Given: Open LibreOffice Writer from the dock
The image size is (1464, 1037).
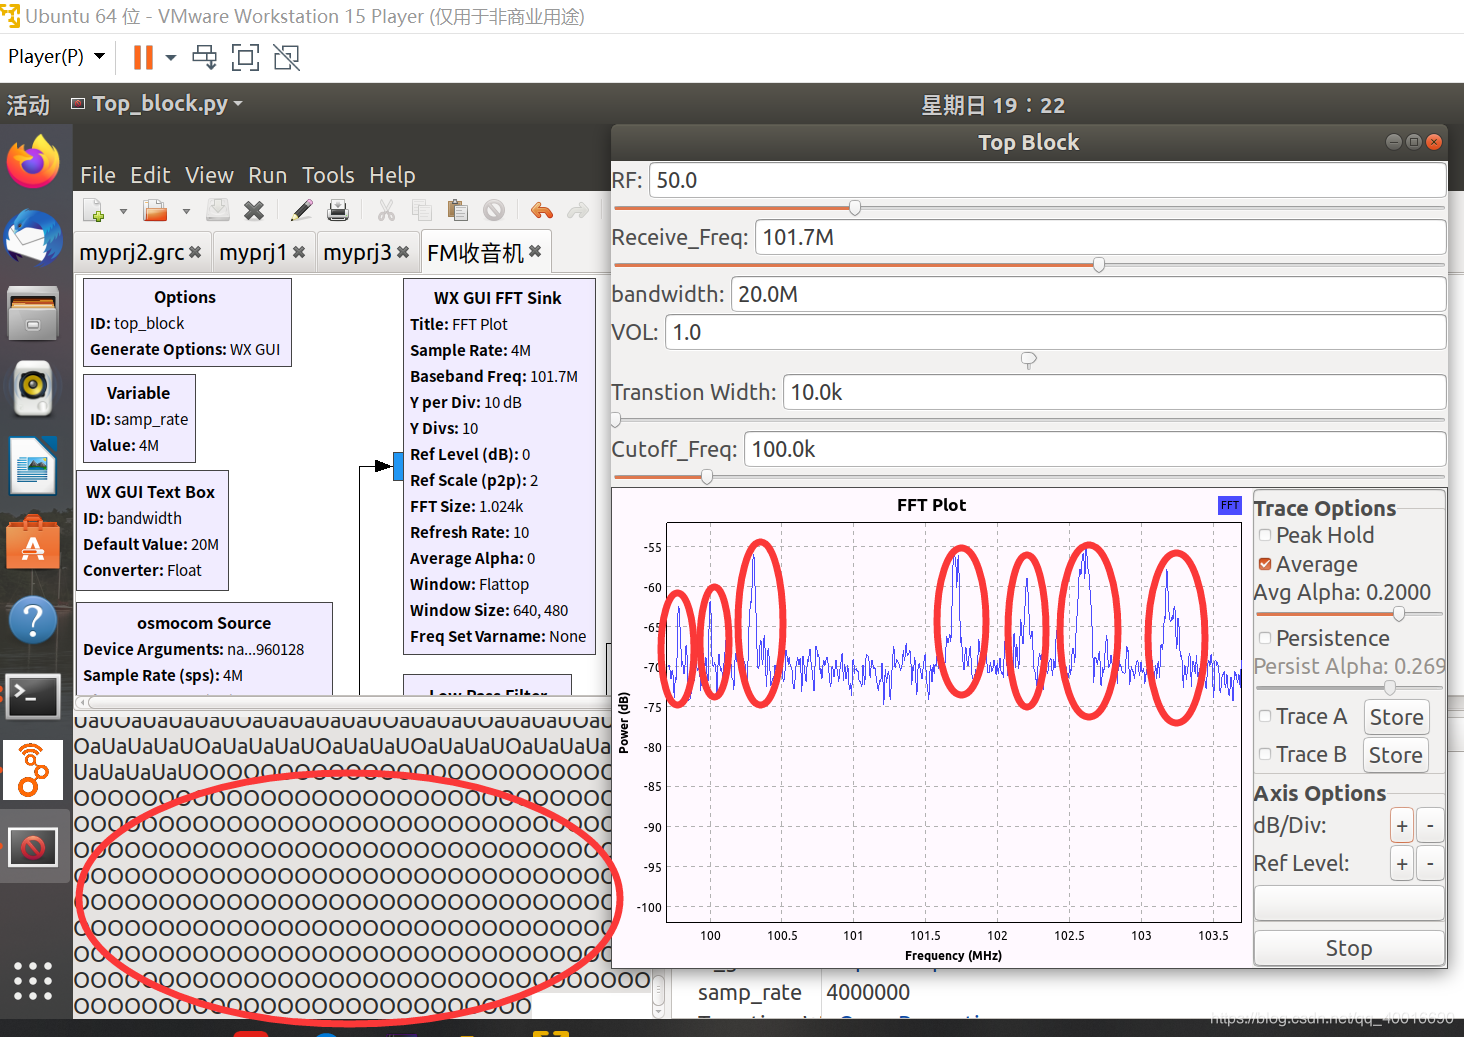Looking at the screenshot, I should (x=34, y=466).
